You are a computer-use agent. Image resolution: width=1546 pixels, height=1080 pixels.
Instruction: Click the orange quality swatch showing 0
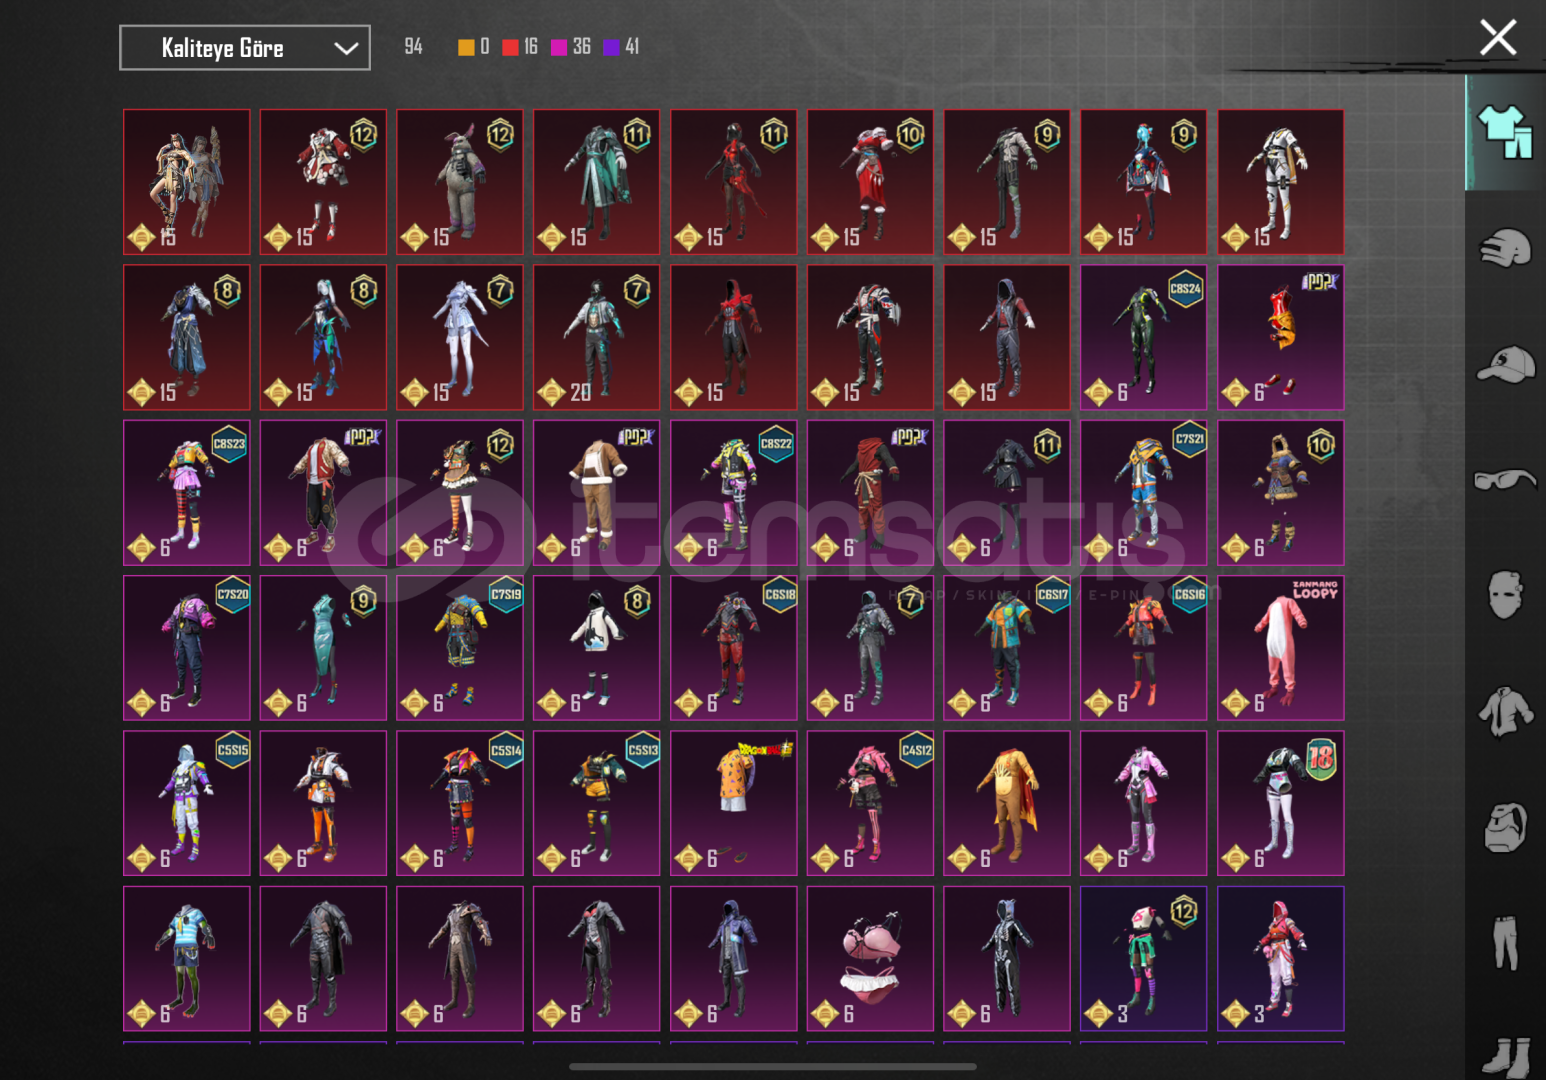point(466,47)
